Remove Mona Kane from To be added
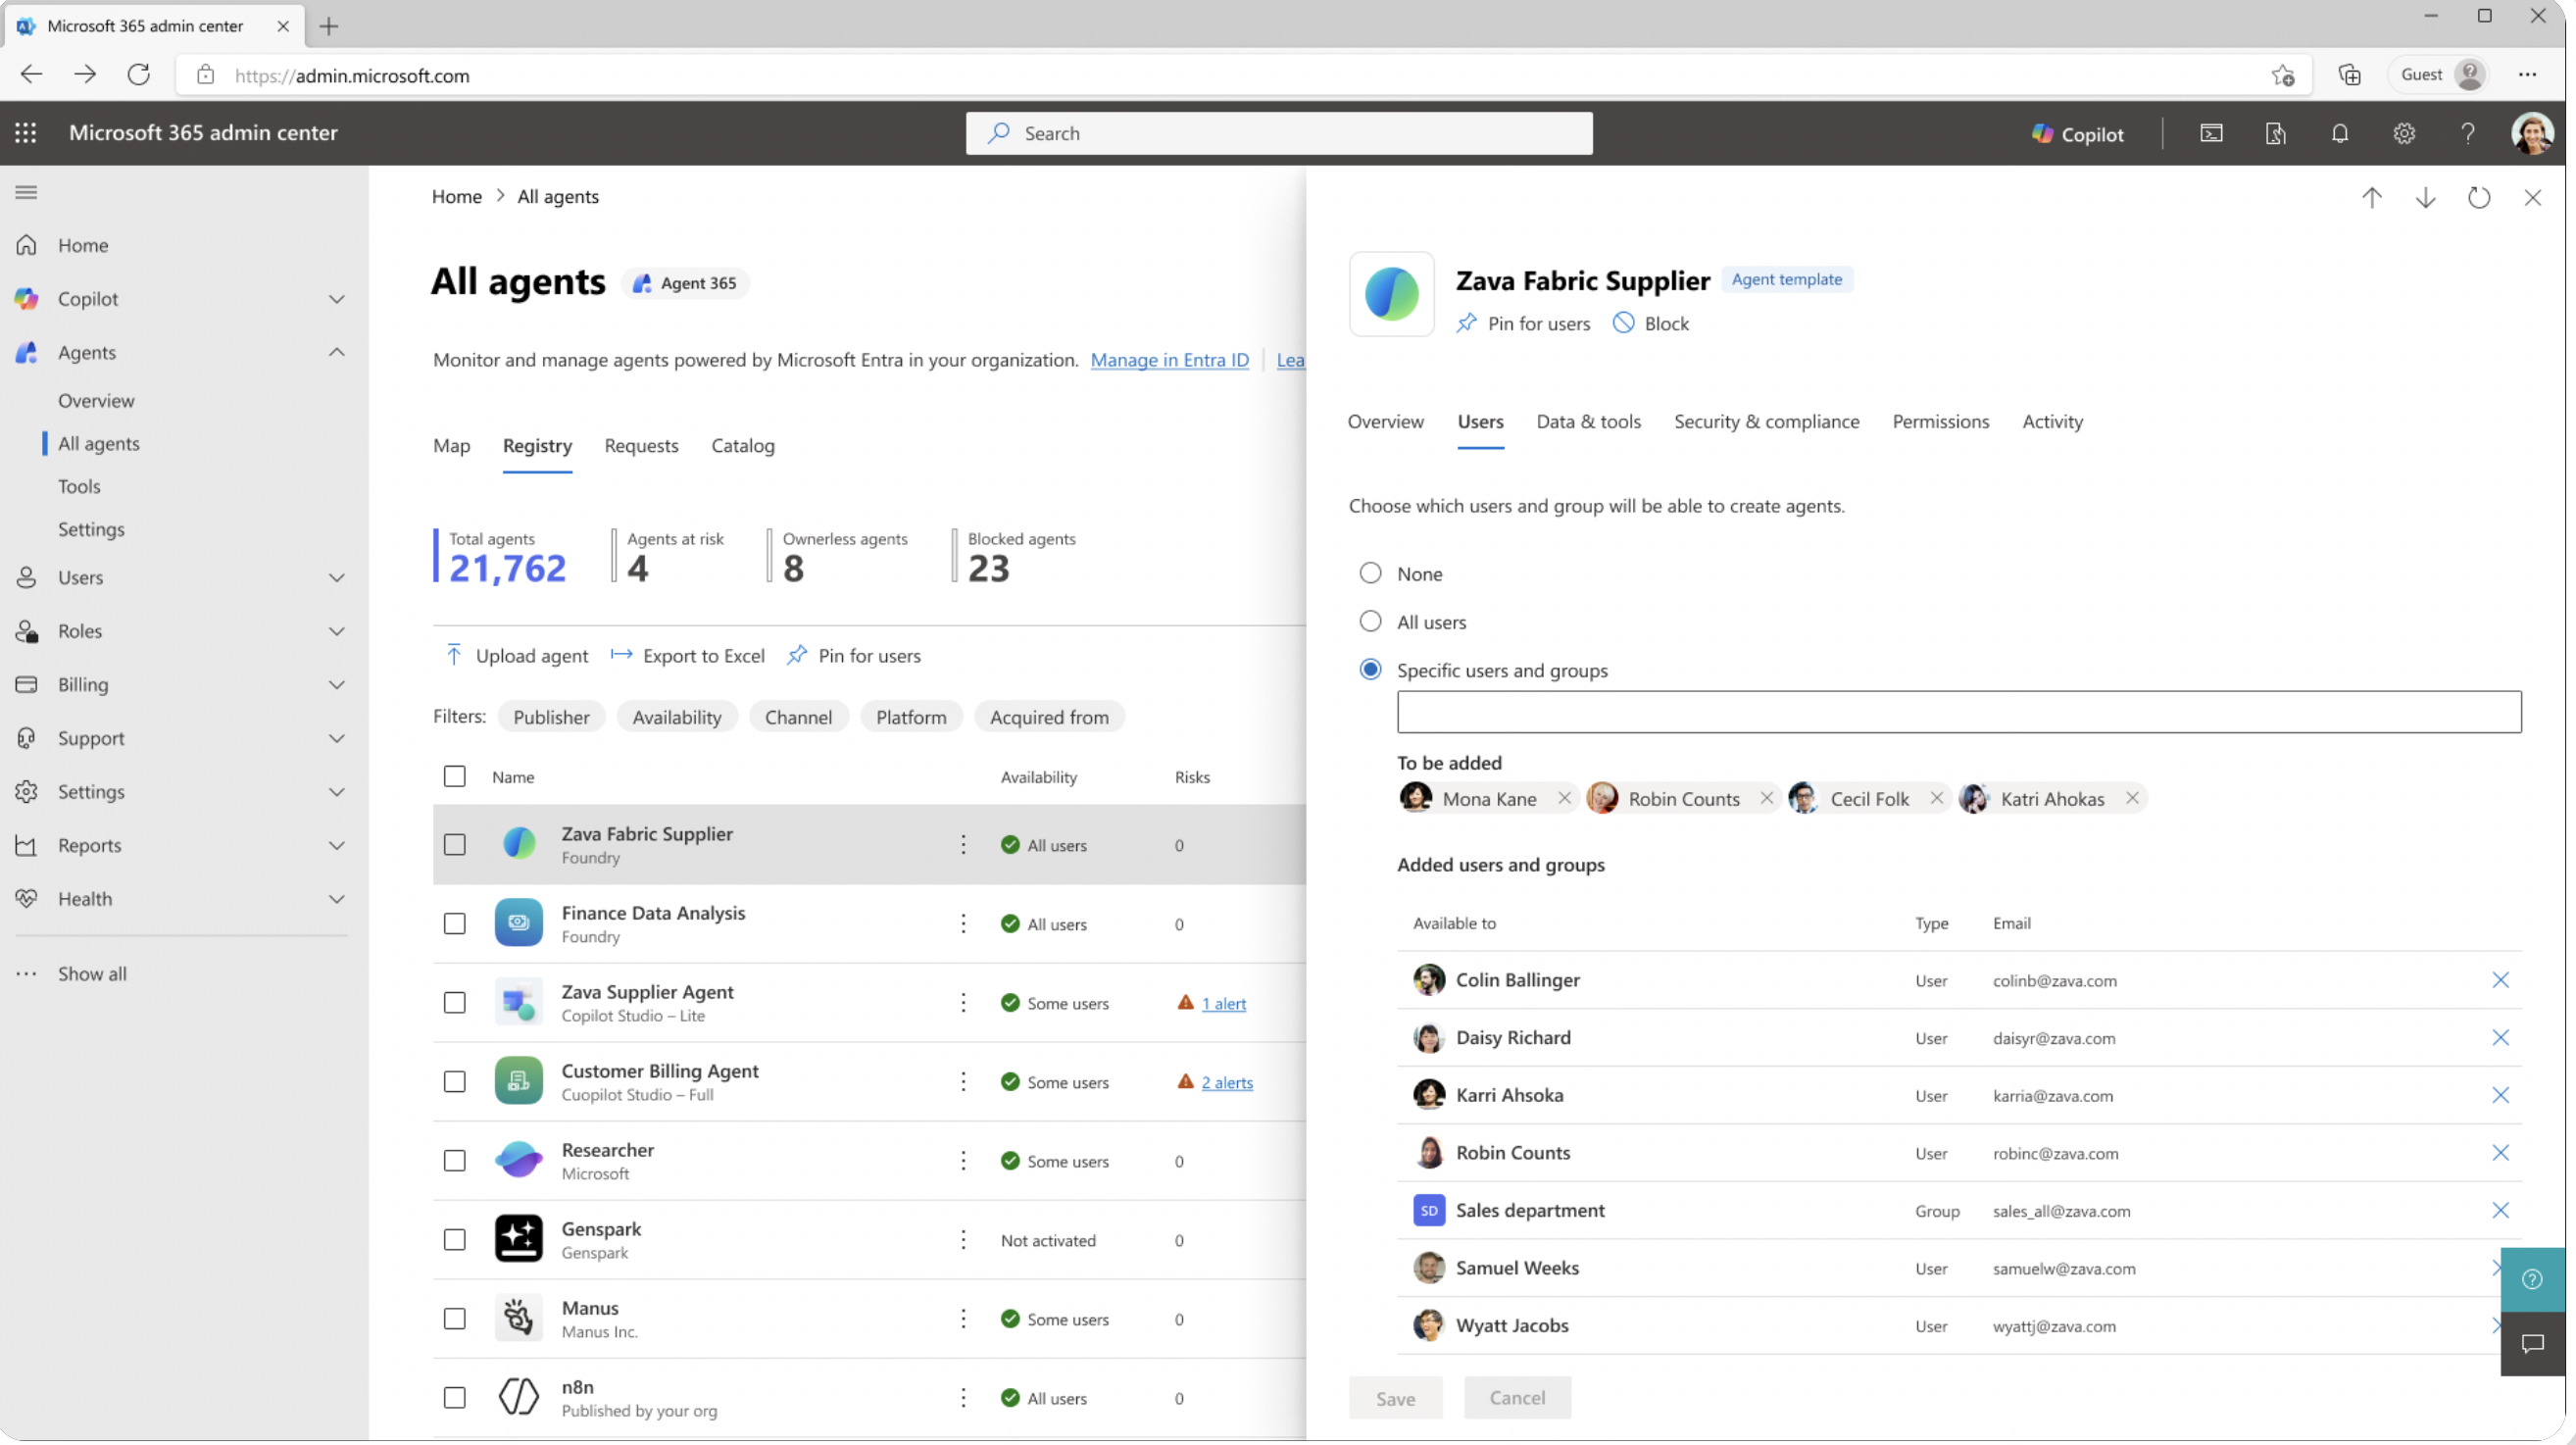This screenshot has height=1445, width=2576. pos(1564,798)
